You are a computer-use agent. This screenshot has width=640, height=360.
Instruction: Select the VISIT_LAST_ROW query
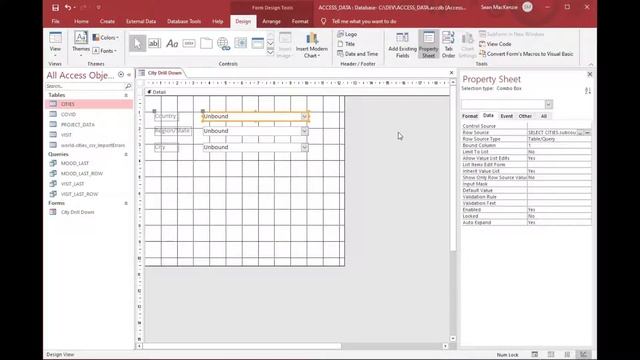tap(89, 194)
